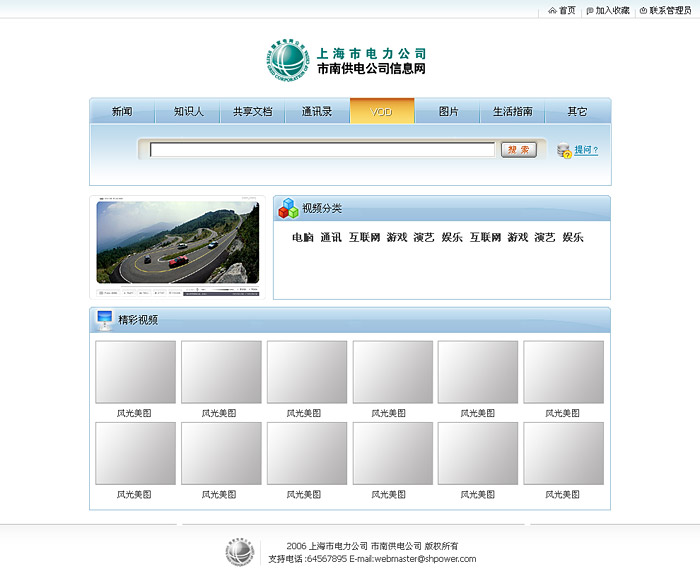Open the 联系管理员 link
The image size is (700, 581).
pyautogui.click(x=670, y=10)
